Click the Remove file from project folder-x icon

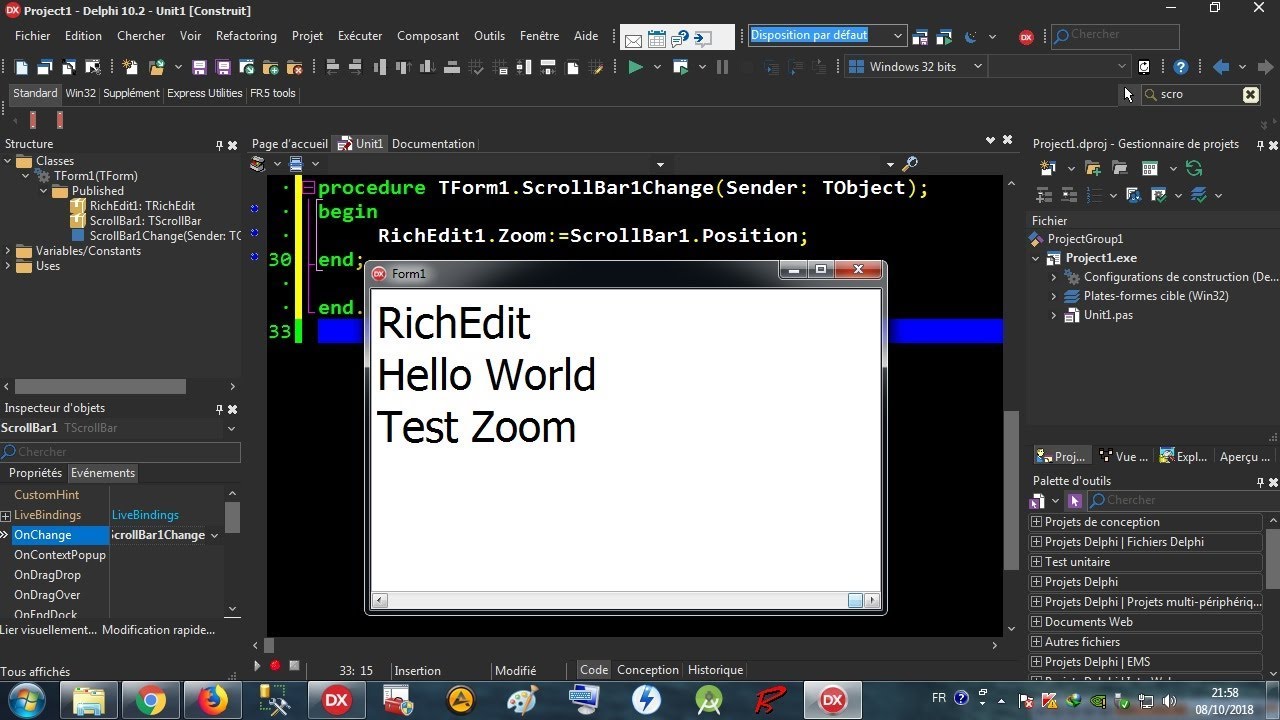[x=294, y=67]
